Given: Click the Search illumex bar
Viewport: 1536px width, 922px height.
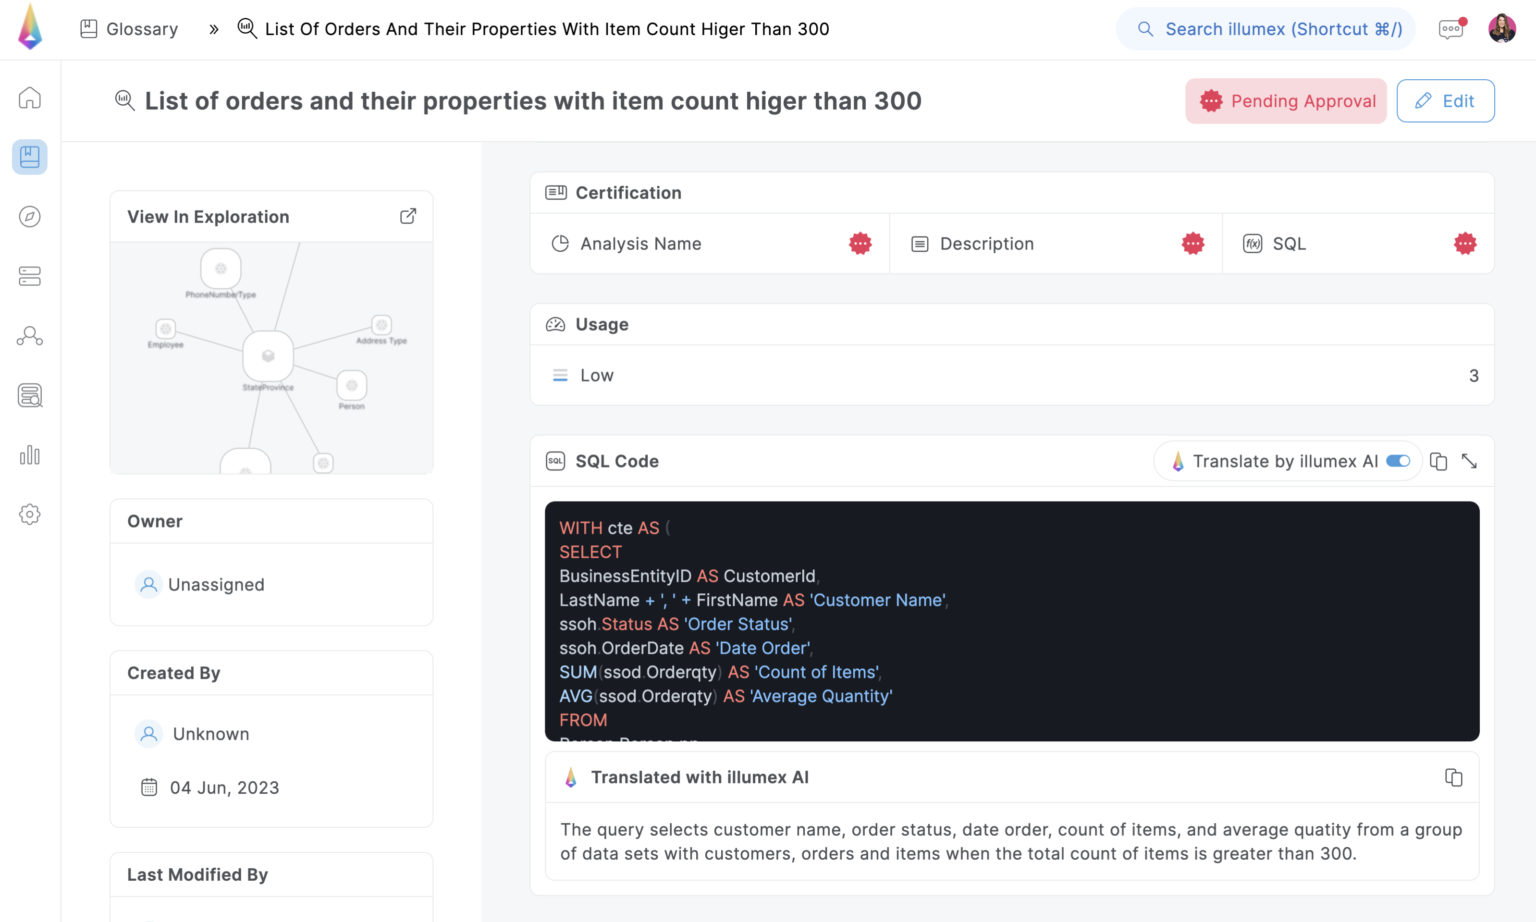Looking at the screenshot, I should tap(1265, 28).
